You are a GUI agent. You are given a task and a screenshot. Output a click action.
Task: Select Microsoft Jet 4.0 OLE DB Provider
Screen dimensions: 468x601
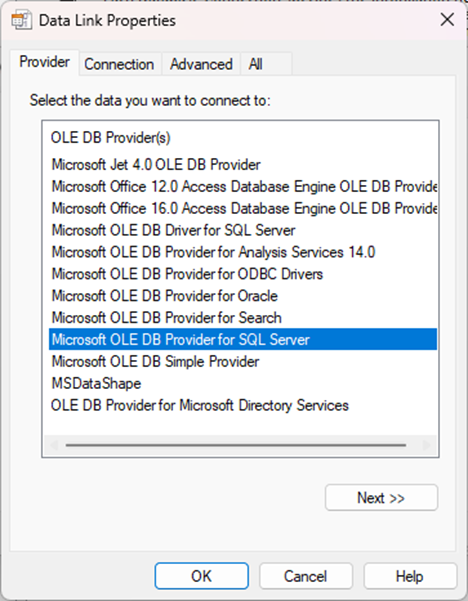click(x=156, y=165)
